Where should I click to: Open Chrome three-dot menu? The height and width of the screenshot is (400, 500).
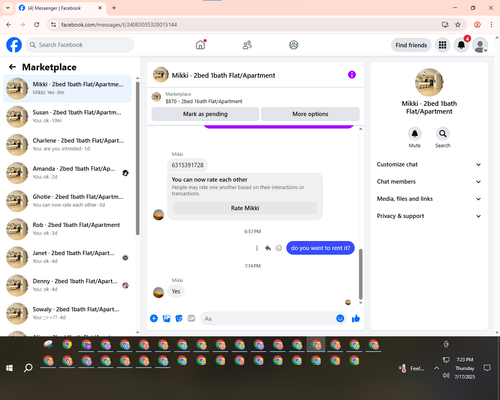(491, 25)
